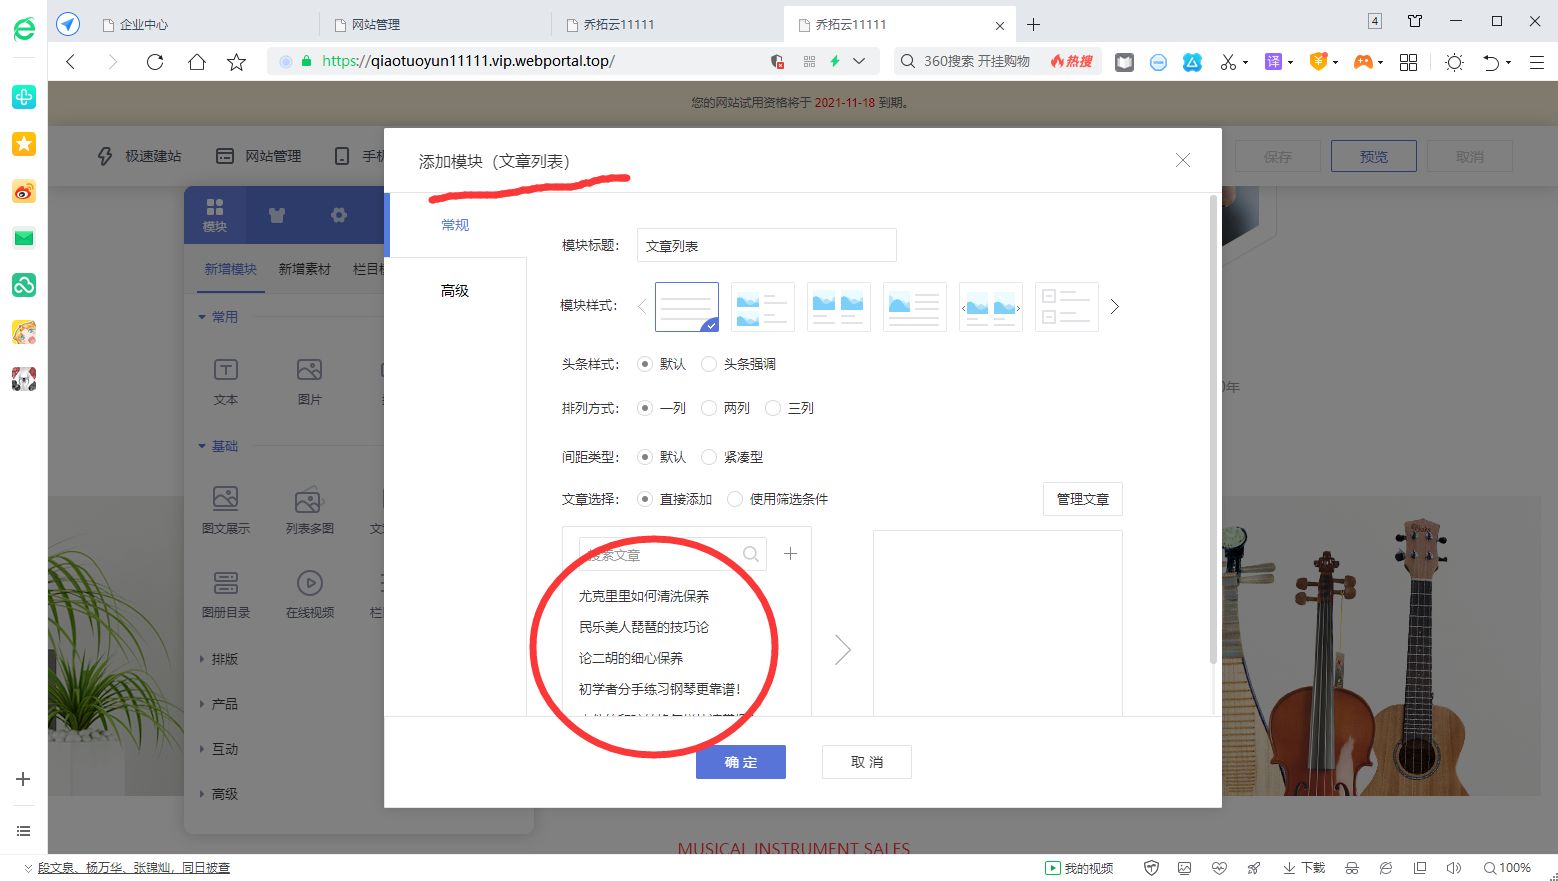Viewport: 1558px width, 881px height.
Task: Select the article 尤克里里如何清洗保养
Action: tap(644, 595)
